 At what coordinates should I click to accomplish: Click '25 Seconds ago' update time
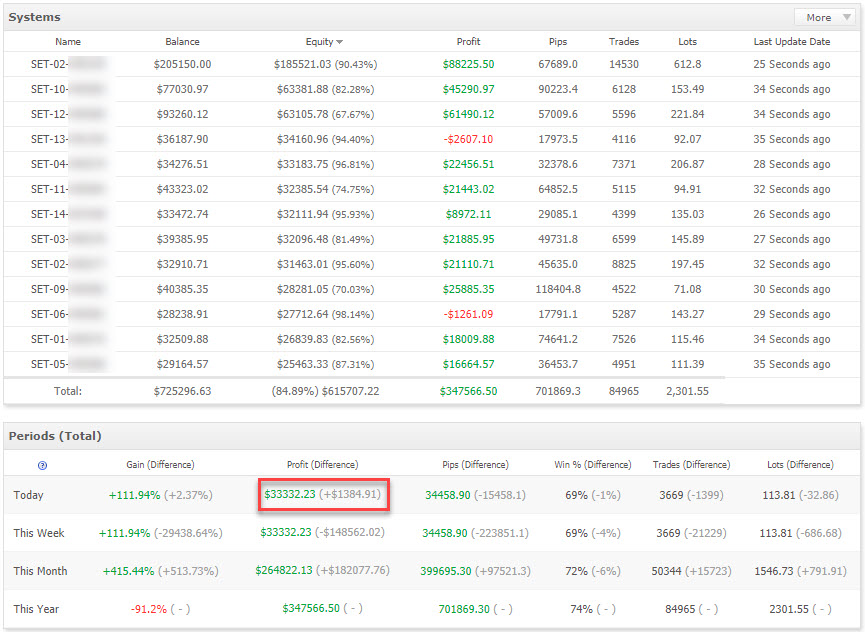coord(792,64)
